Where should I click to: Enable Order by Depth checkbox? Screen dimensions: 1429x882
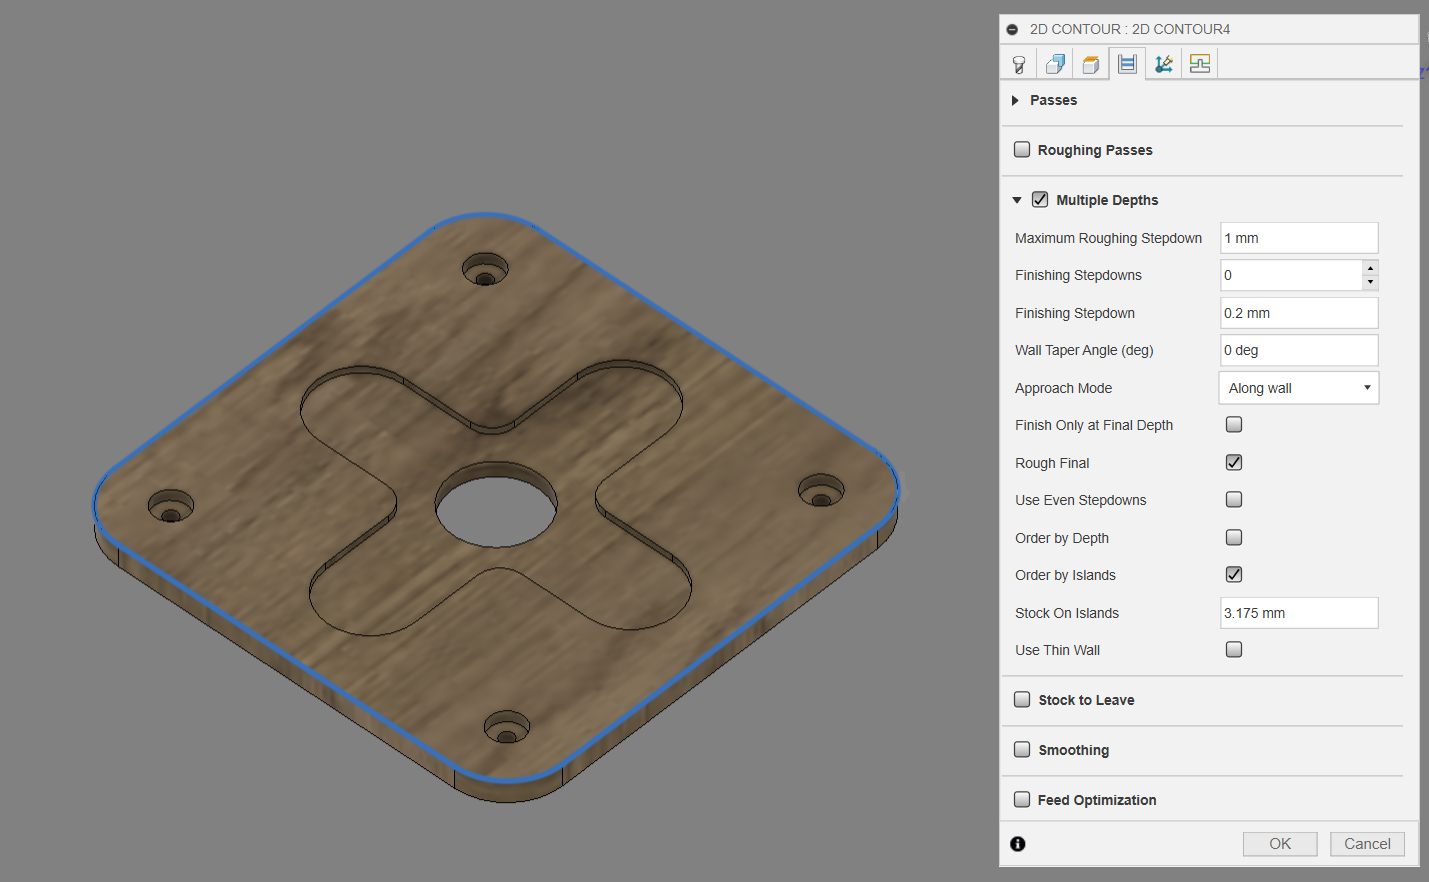point(1234,537)
